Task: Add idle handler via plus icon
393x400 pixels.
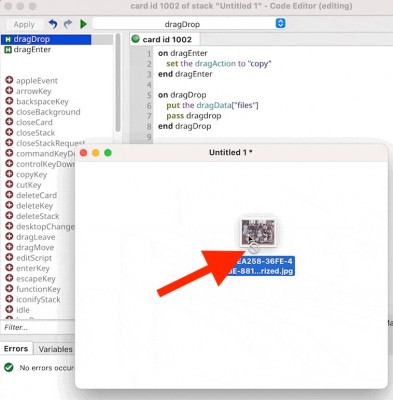Action: 9,310
